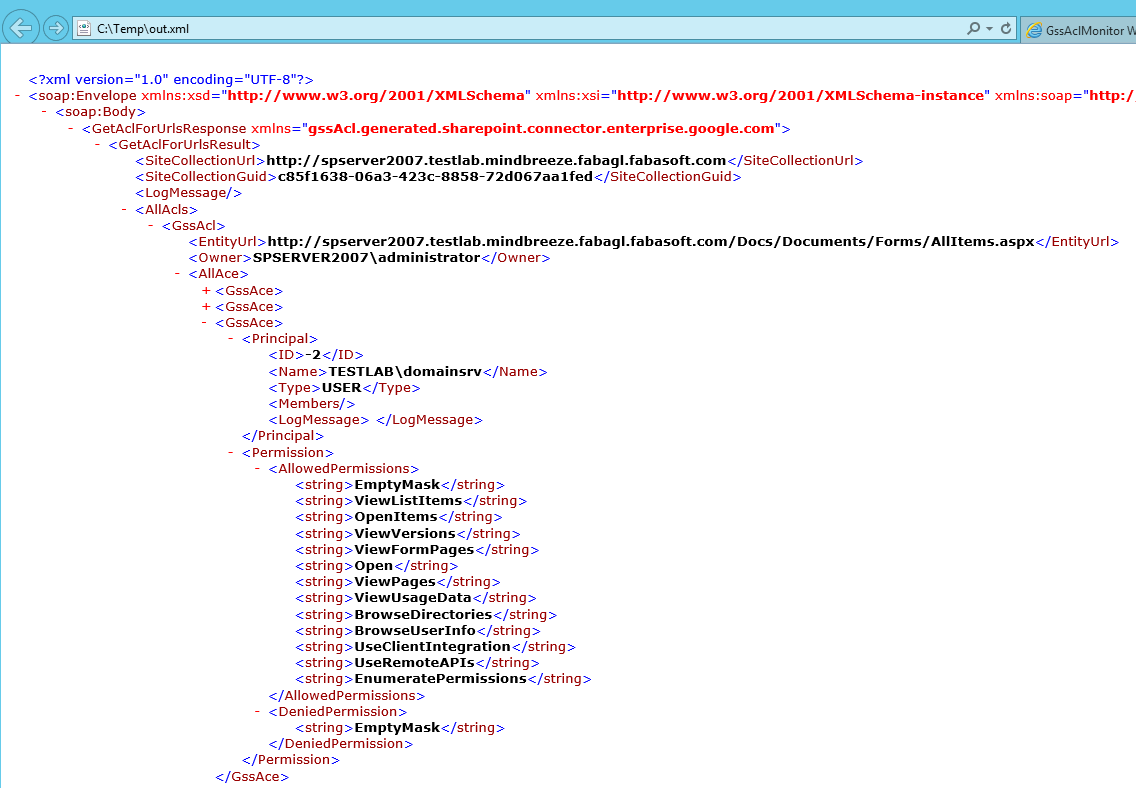Collapse the soap:Envelope root element
The height and width of the screenshot is (788, 1136).
(x=17, y=96)
